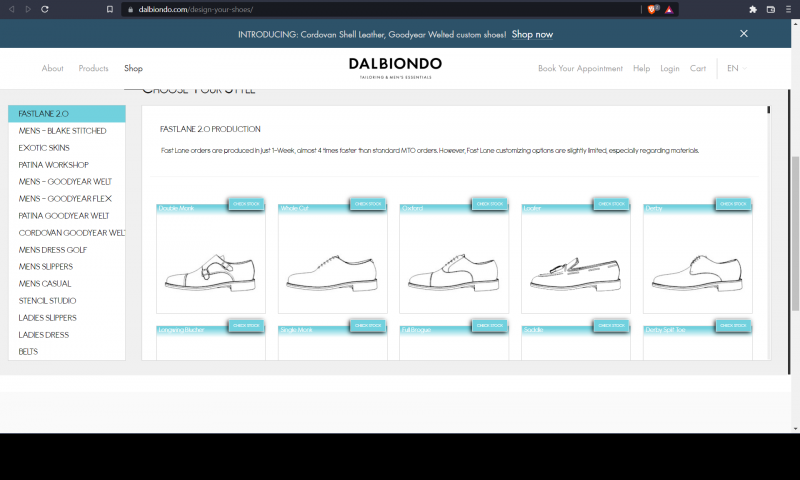Image resolution: width=800 pixels, height=480 pixels.
Task: Check stock for Loafer
Action: [611, 204]
